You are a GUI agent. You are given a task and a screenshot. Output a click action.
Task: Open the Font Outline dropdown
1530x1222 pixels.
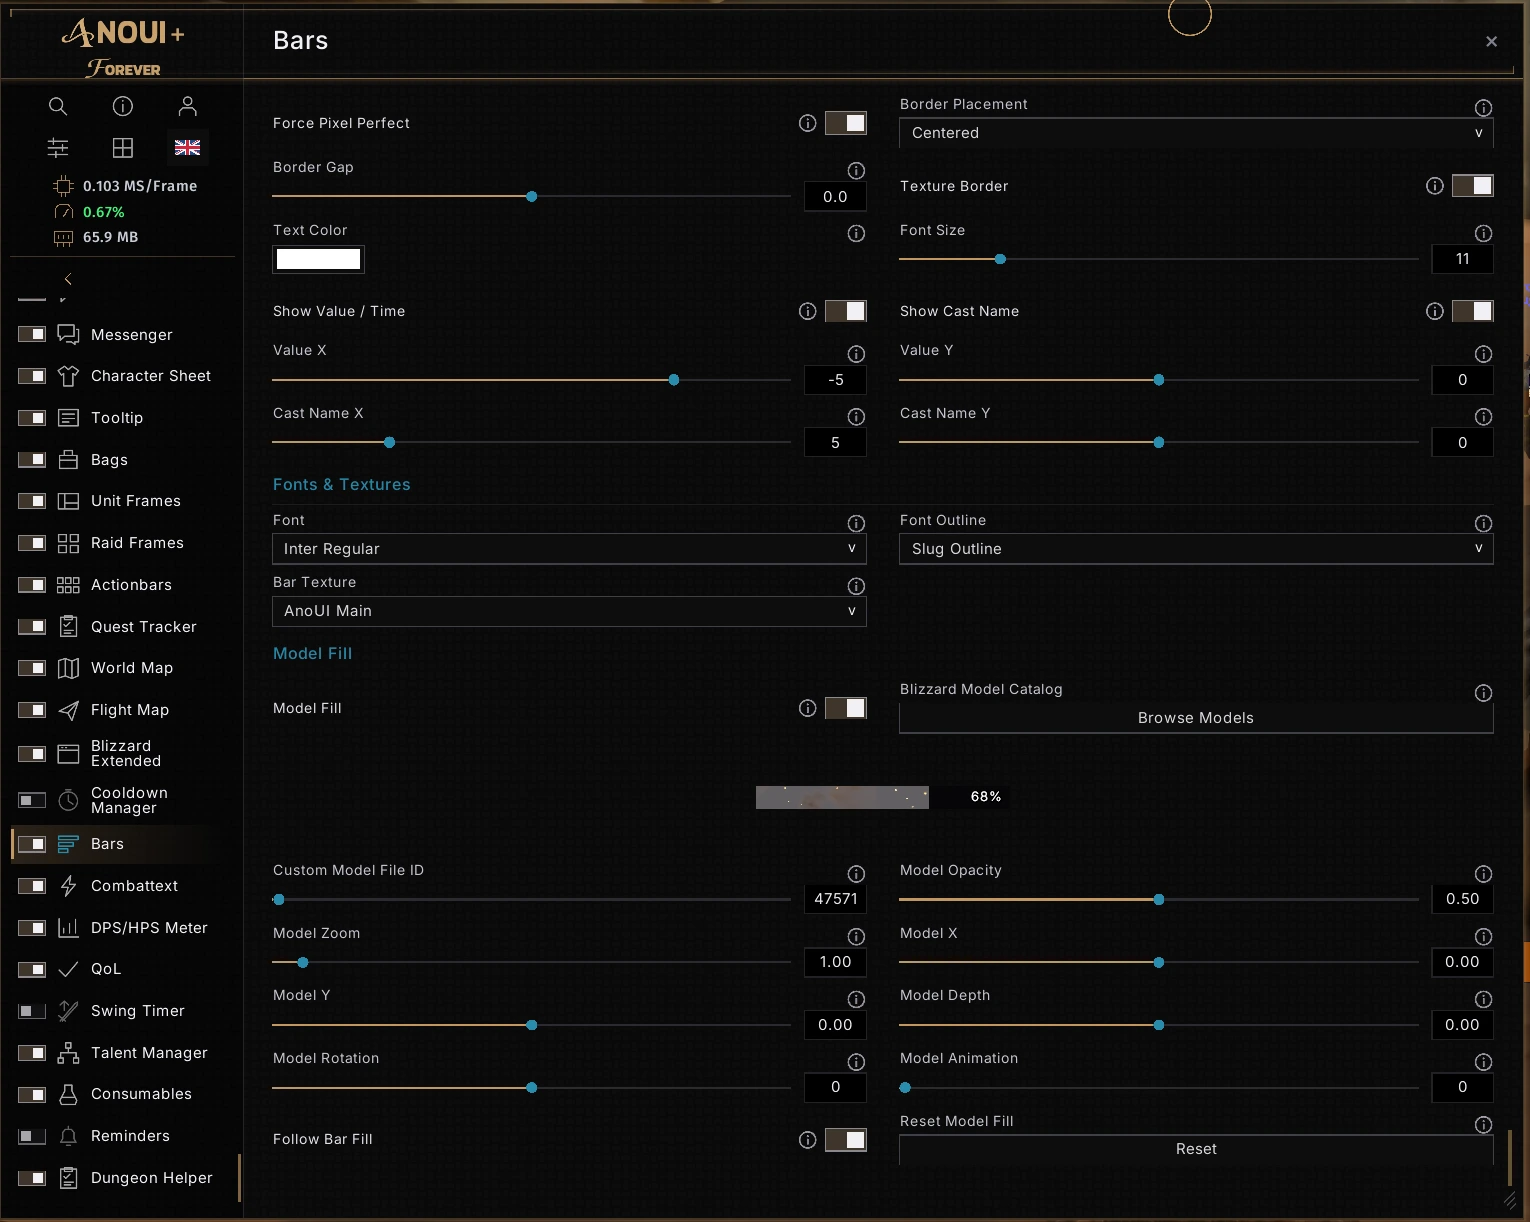1196,549
